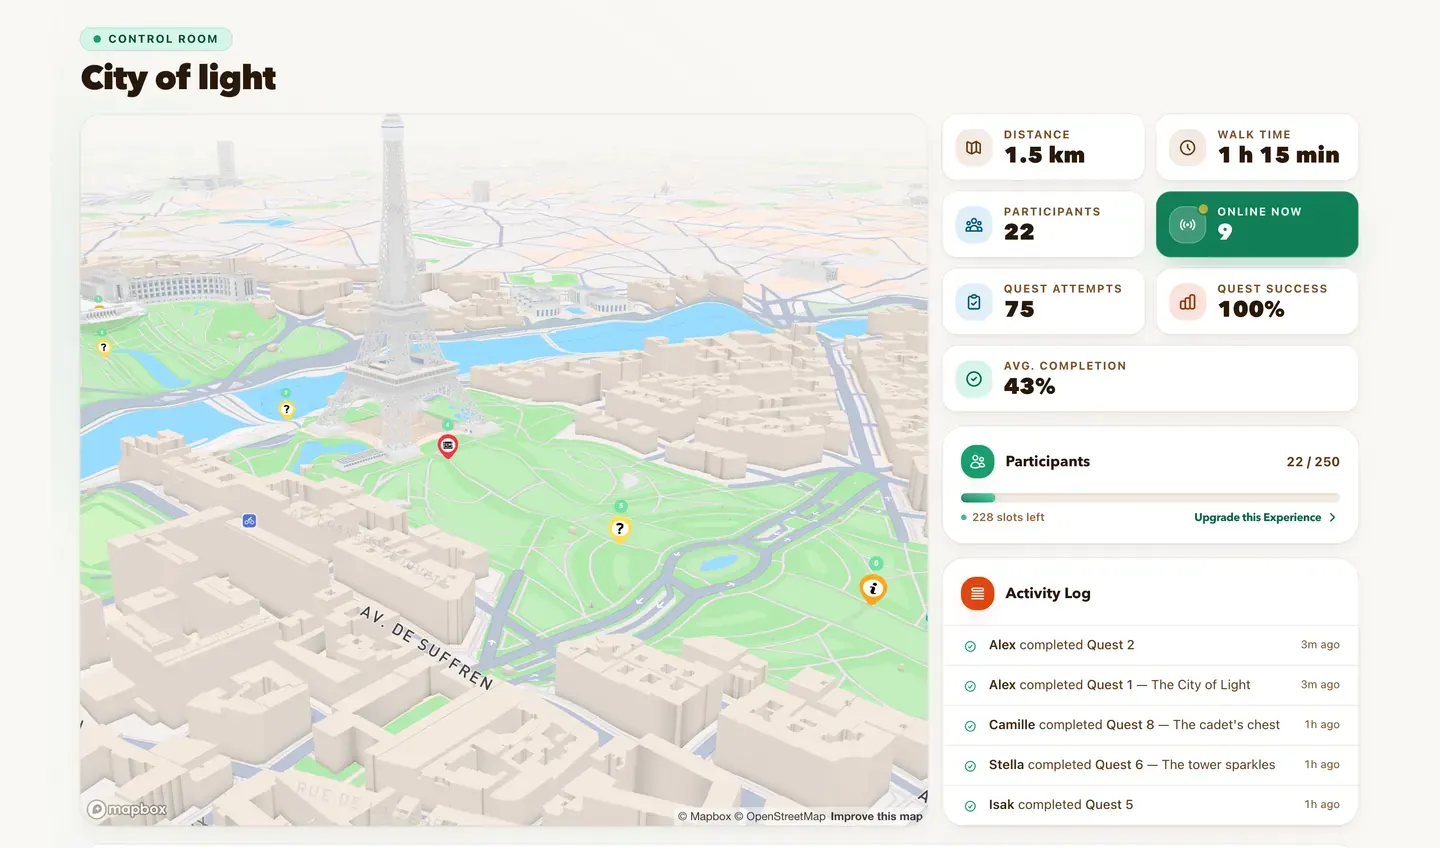Click the "75" quest attempts value
1440x848 pixels.
[x=1019, y=309]
